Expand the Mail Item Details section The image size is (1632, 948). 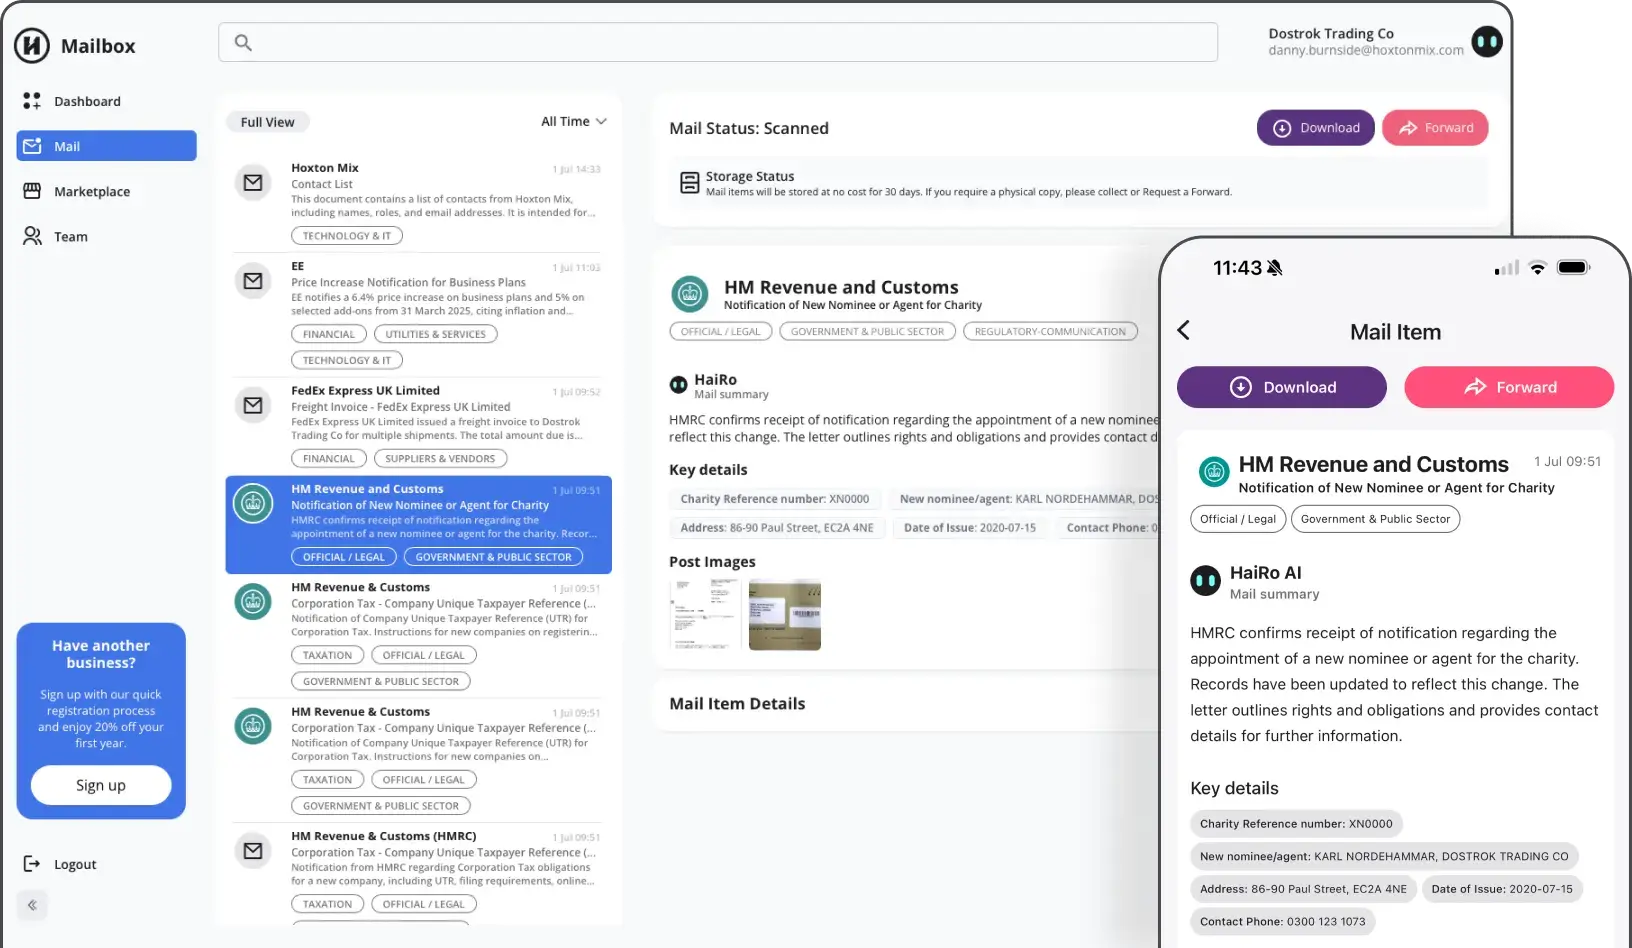pyautogui.click(x=737, y=704)
